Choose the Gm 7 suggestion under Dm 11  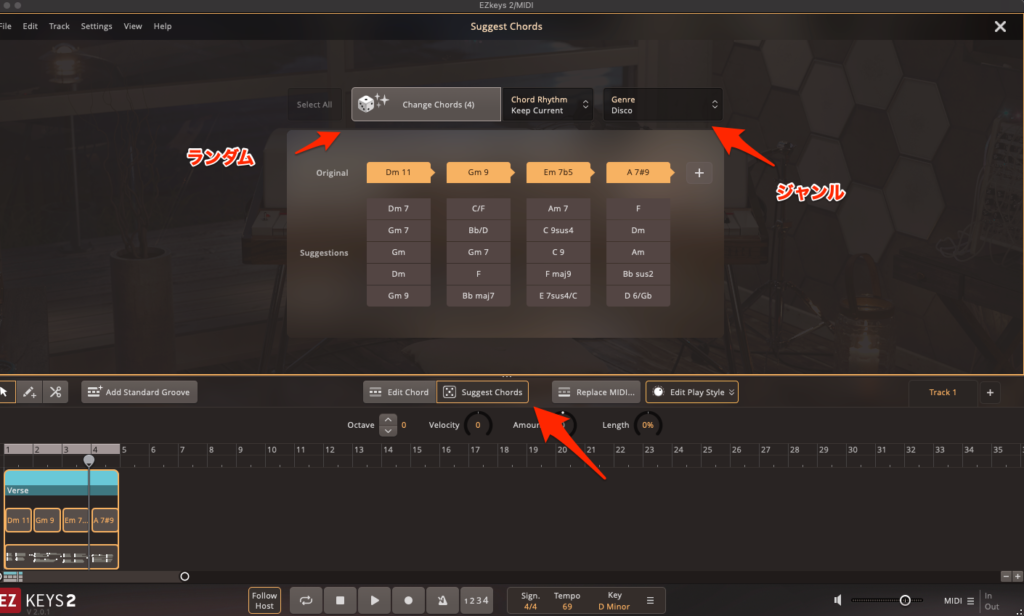(x=398, y=231)
